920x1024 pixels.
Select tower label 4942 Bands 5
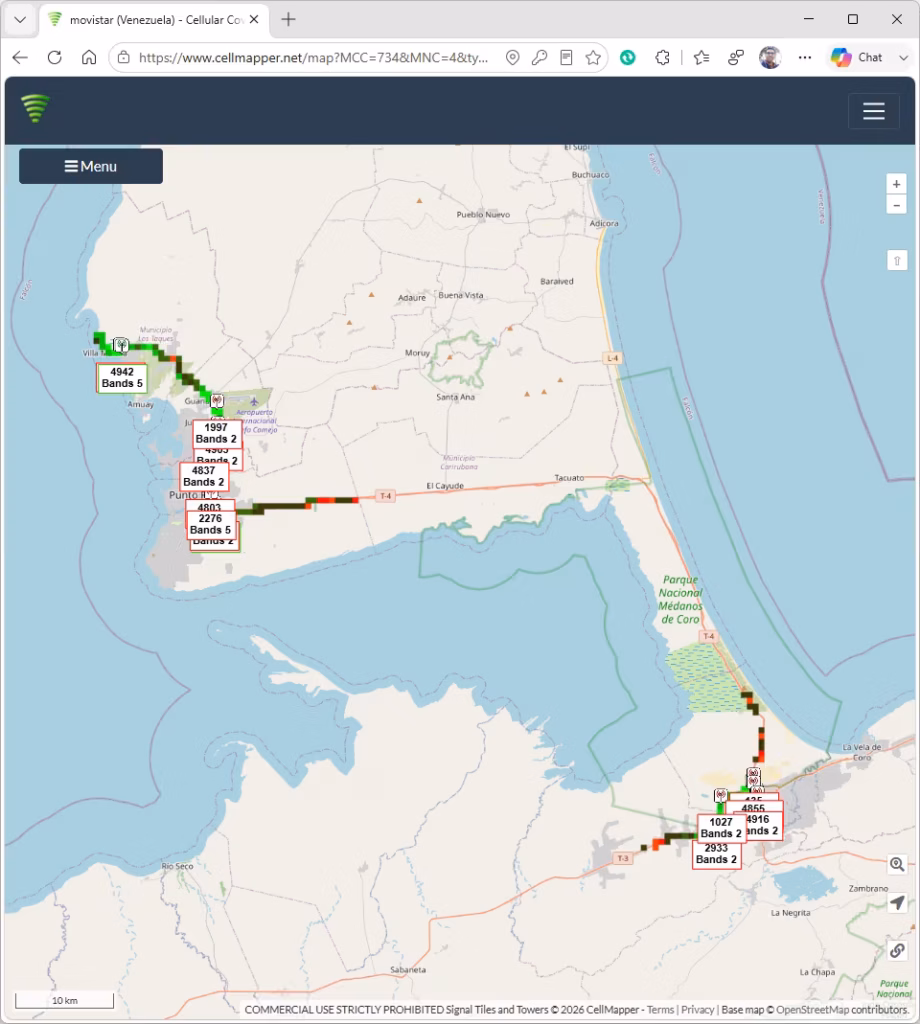[x=122, y=377]
